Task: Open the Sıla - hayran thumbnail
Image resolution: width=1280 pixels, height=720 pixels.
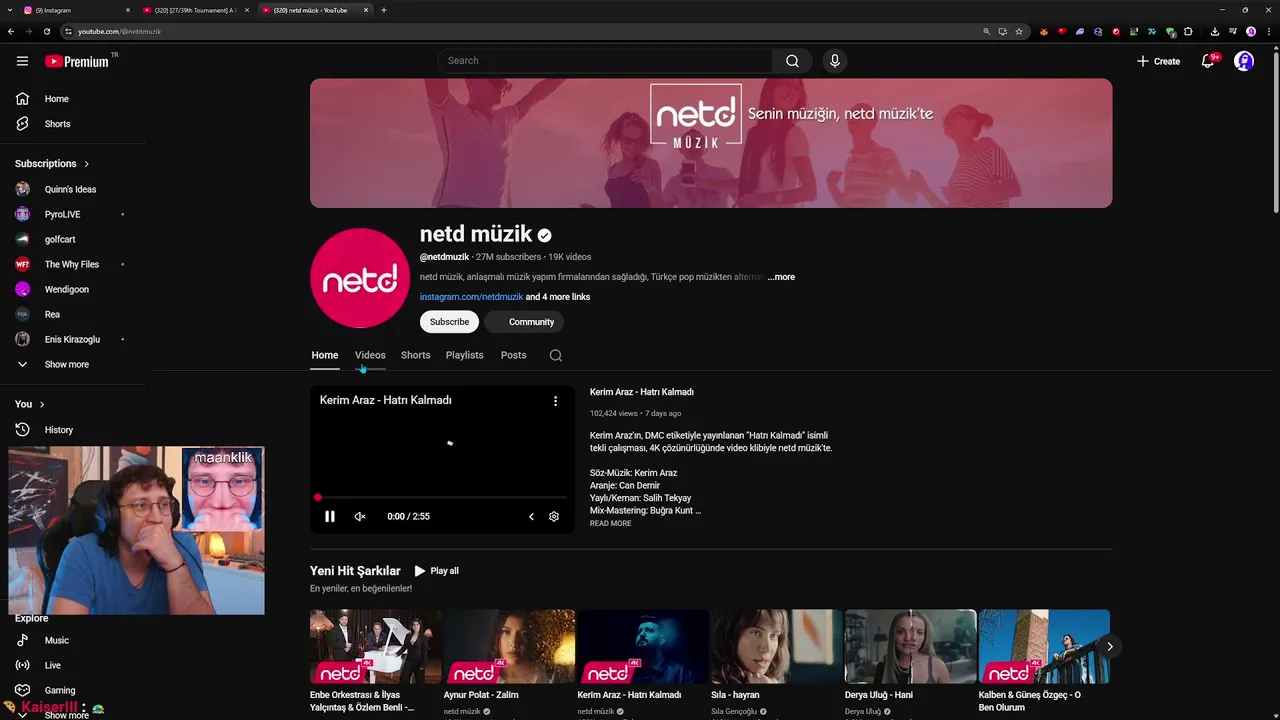Action: pos(776,646)
